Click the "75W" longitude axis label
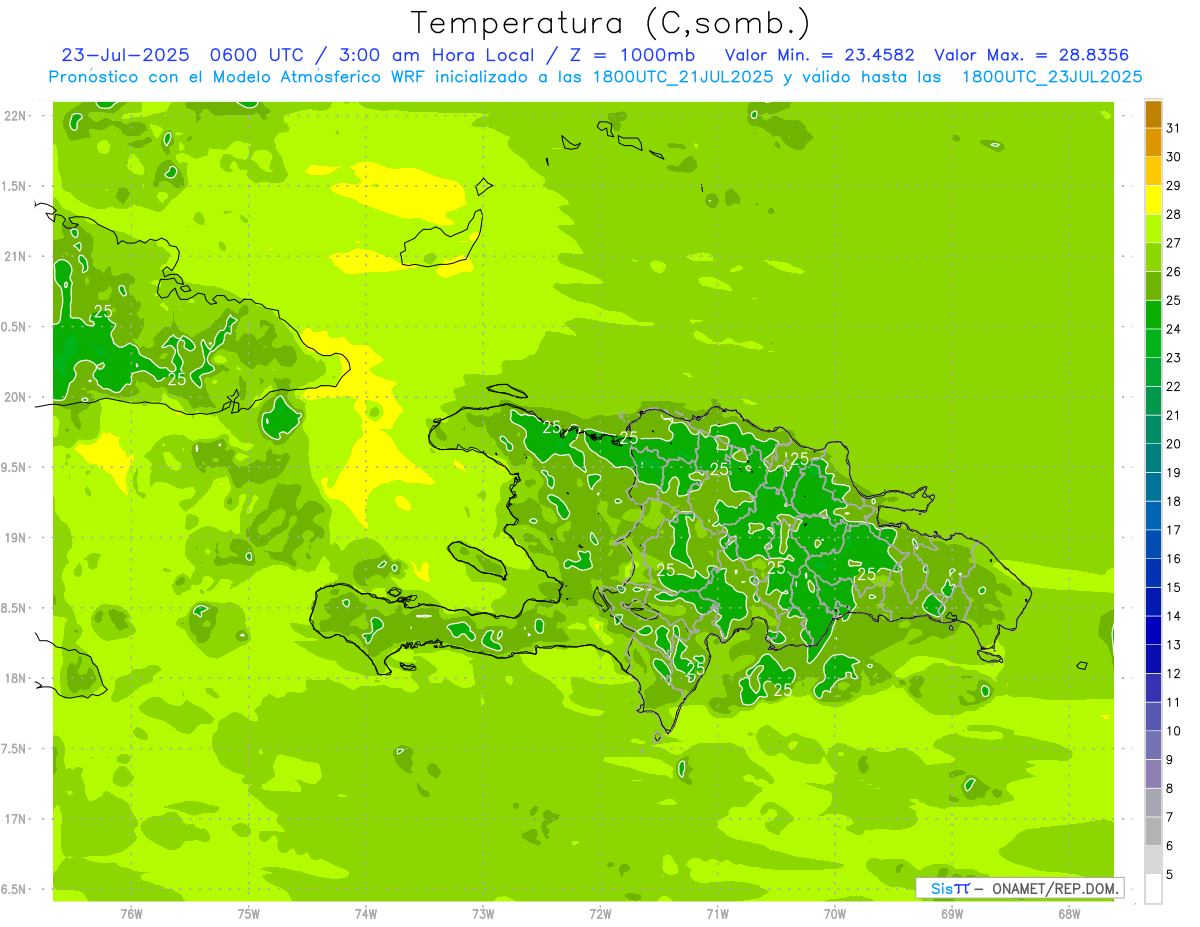Image resolution: width=1200 pixels, height=927 pixels. coord(249,913)
